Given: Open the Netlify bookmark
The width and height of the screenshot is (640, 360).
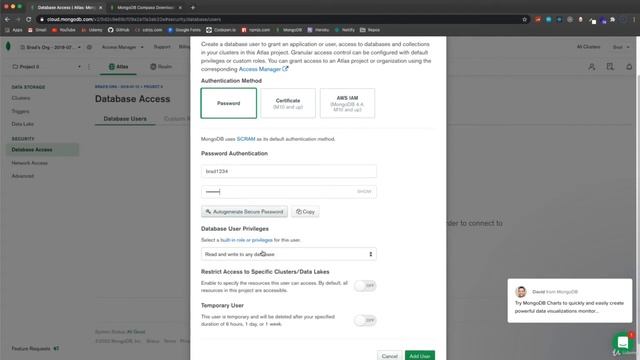Looking at the screenshot, I should pyautogui.click(x=345, y=30).
